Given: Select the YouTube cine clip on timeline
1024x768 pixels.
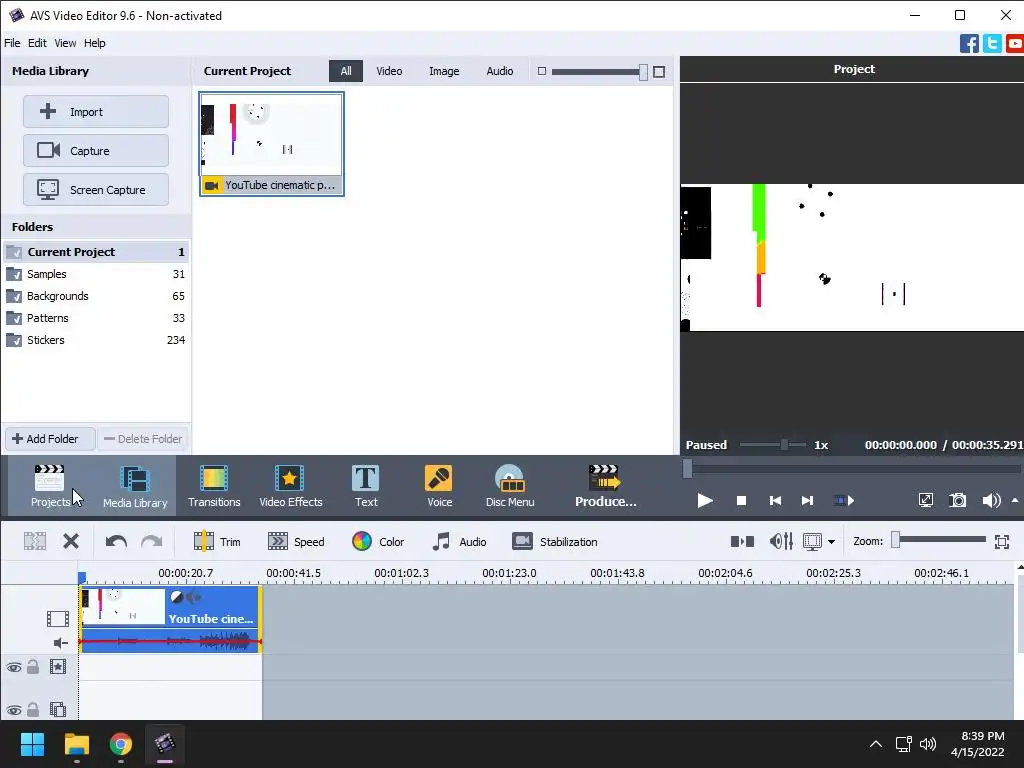Looking at the screenshot, I should (170, 618).
